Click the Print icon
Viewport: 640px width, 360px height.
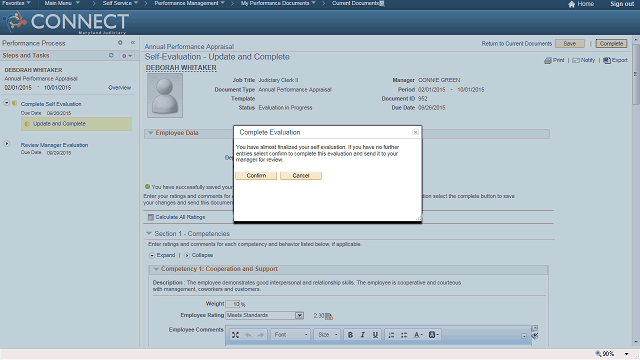coord(548,60)
